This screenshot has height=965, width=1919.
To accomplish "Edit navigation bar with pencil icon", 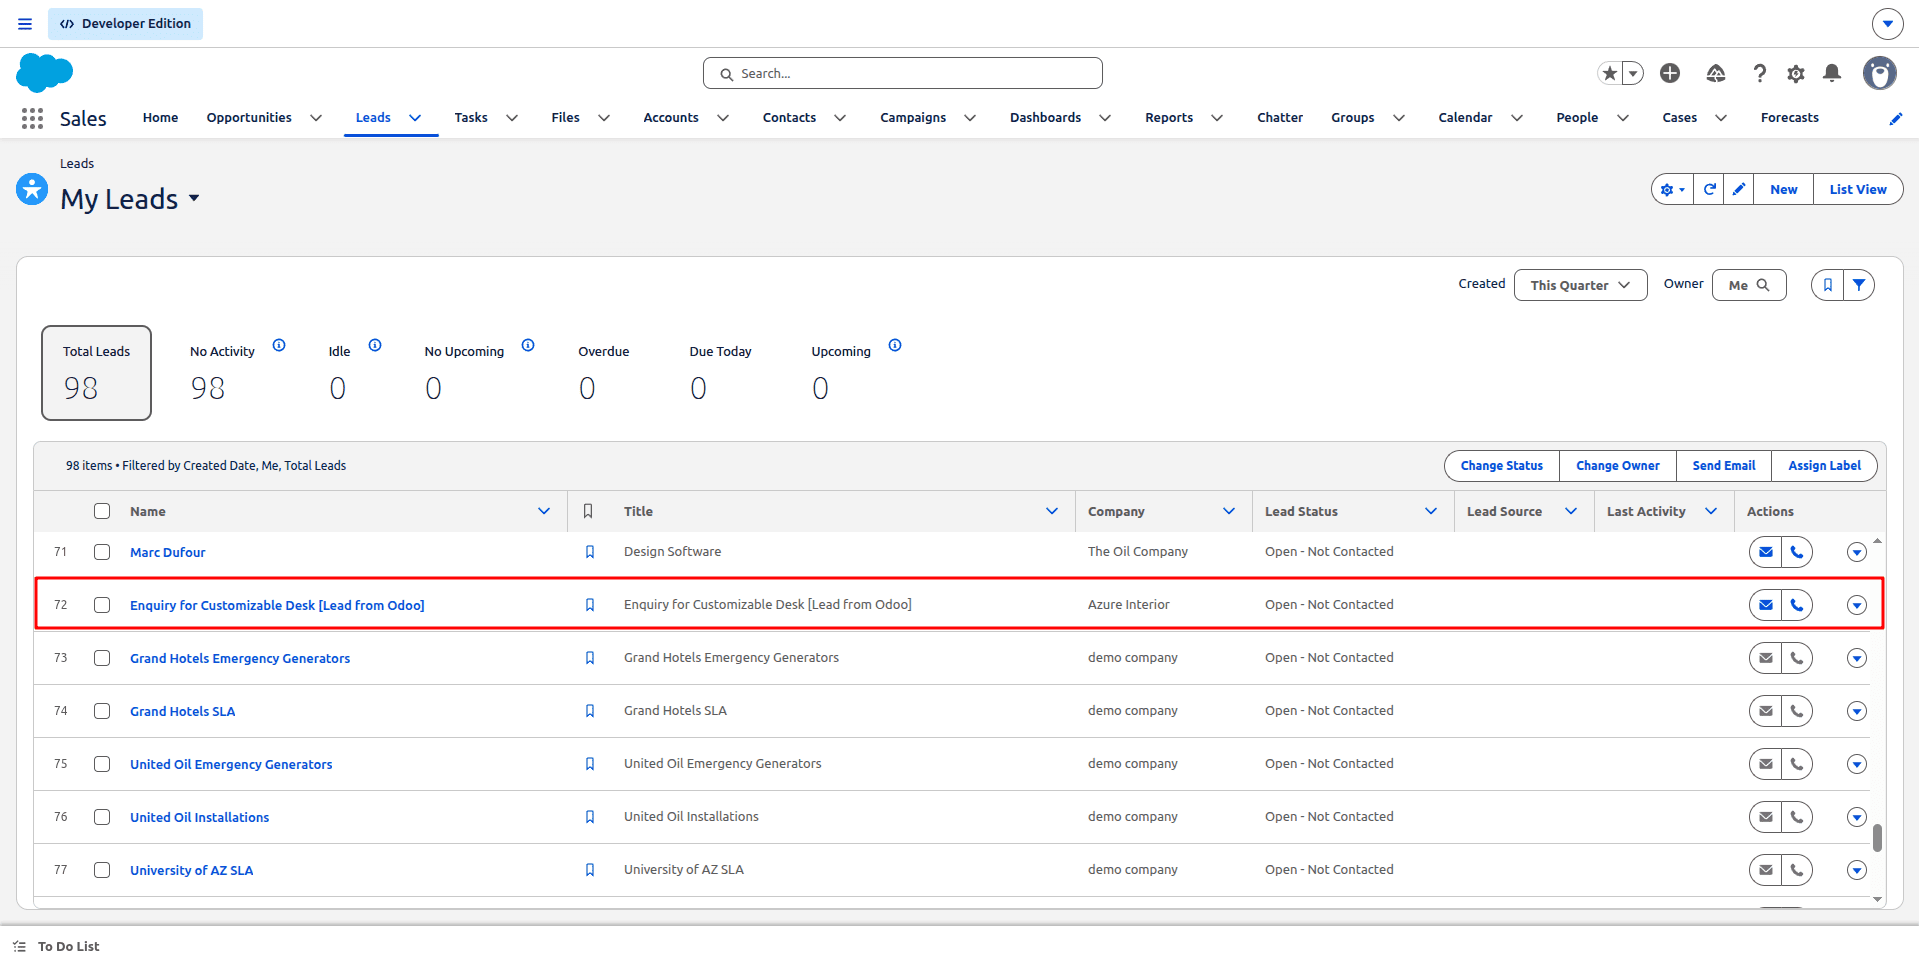I will (1895, 118).
